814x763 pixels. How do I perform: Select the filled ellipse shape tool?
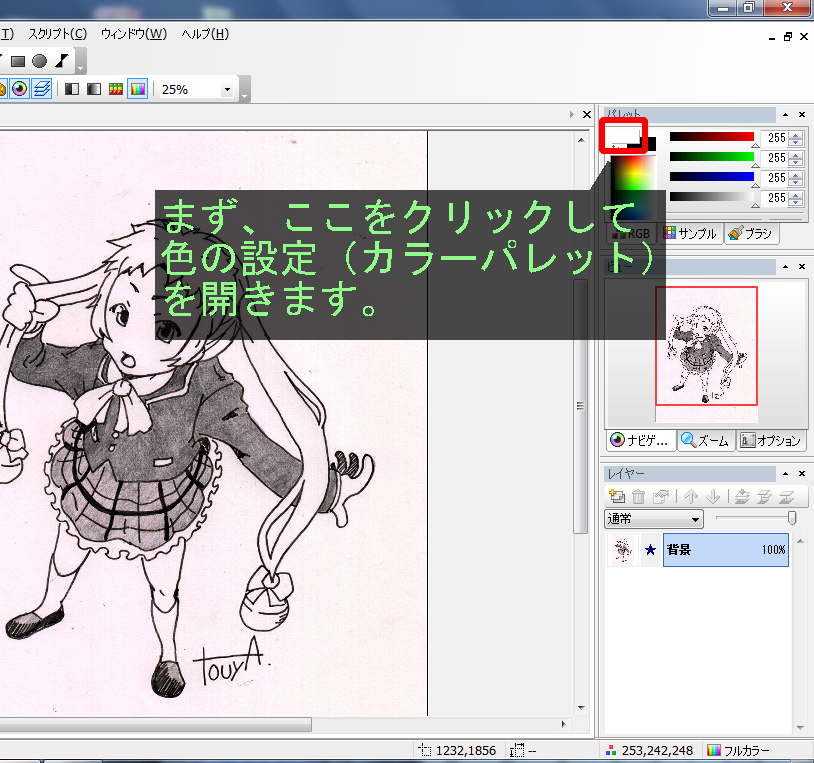39,61
